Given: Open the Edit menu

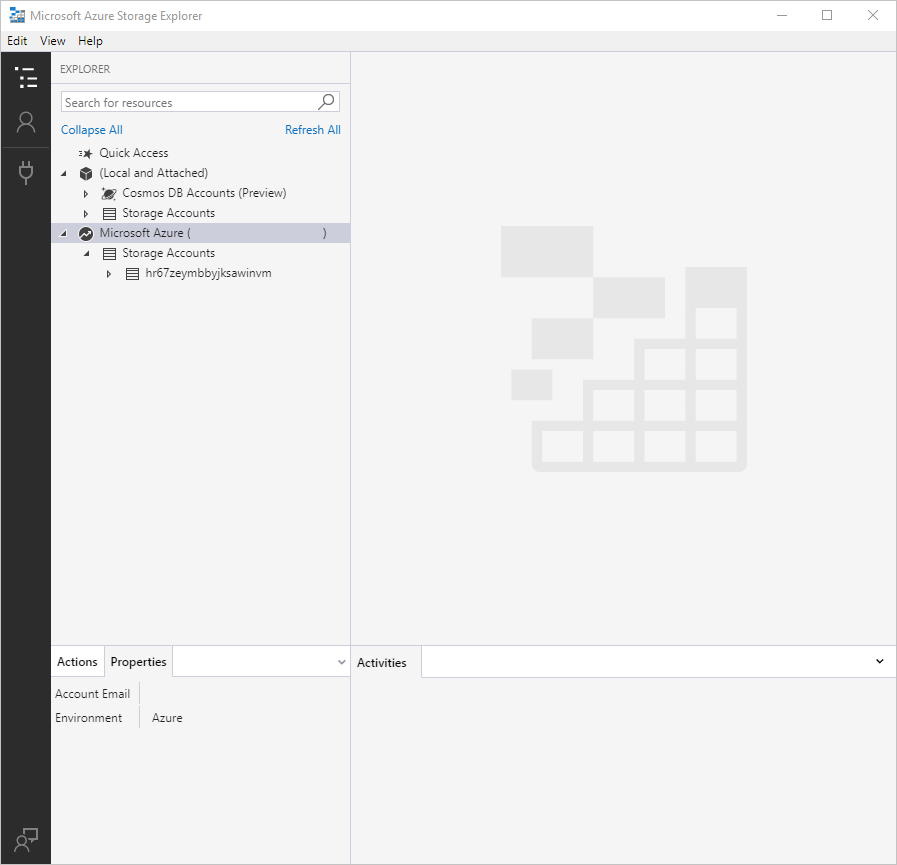Looking at the screenshot, I should [x=16, y=41].
